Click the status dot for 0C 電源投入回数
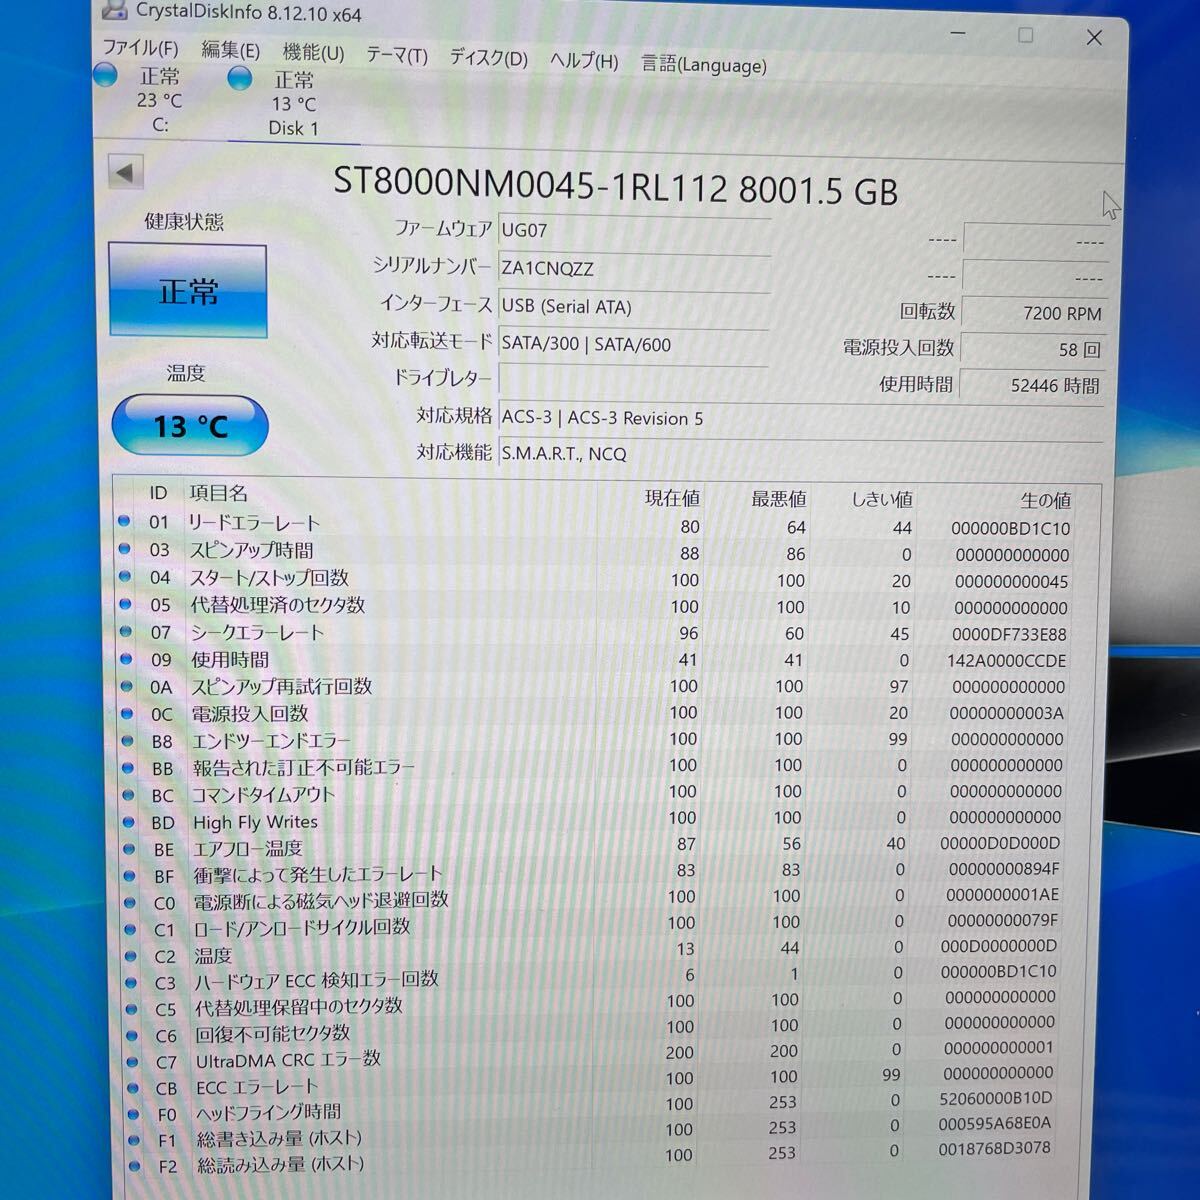The width and height of the screenshot is (1200, 1200). 127,713
